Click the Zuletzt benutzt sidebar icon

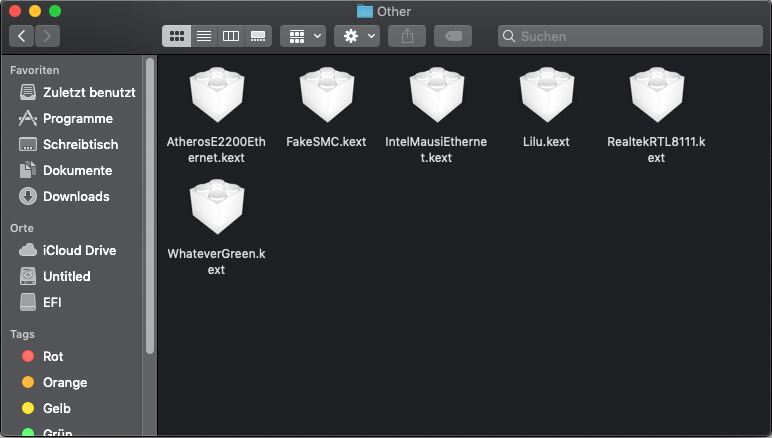click(x=28, y=92)
